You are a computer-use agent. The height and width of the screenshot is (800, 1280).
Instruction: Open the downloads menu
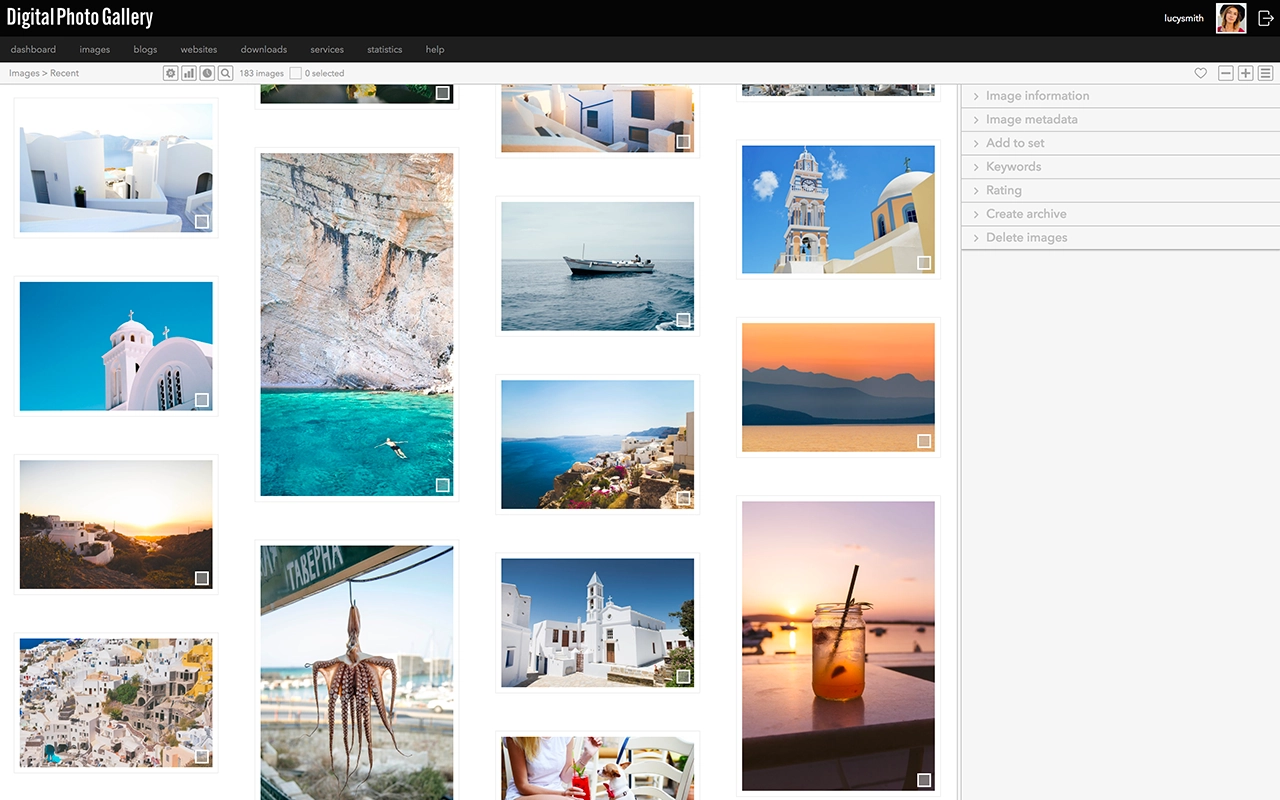coord(263,49)
